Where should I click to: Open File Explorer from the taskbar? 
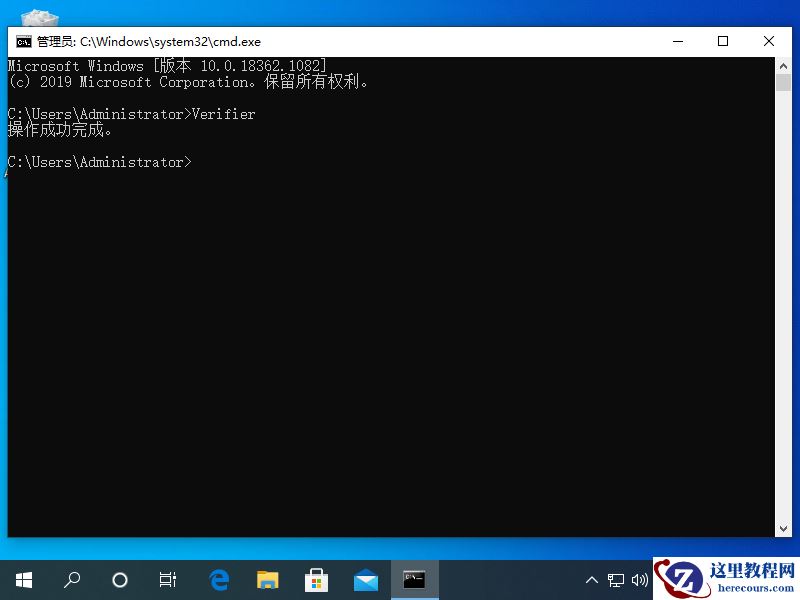(267, 580)
